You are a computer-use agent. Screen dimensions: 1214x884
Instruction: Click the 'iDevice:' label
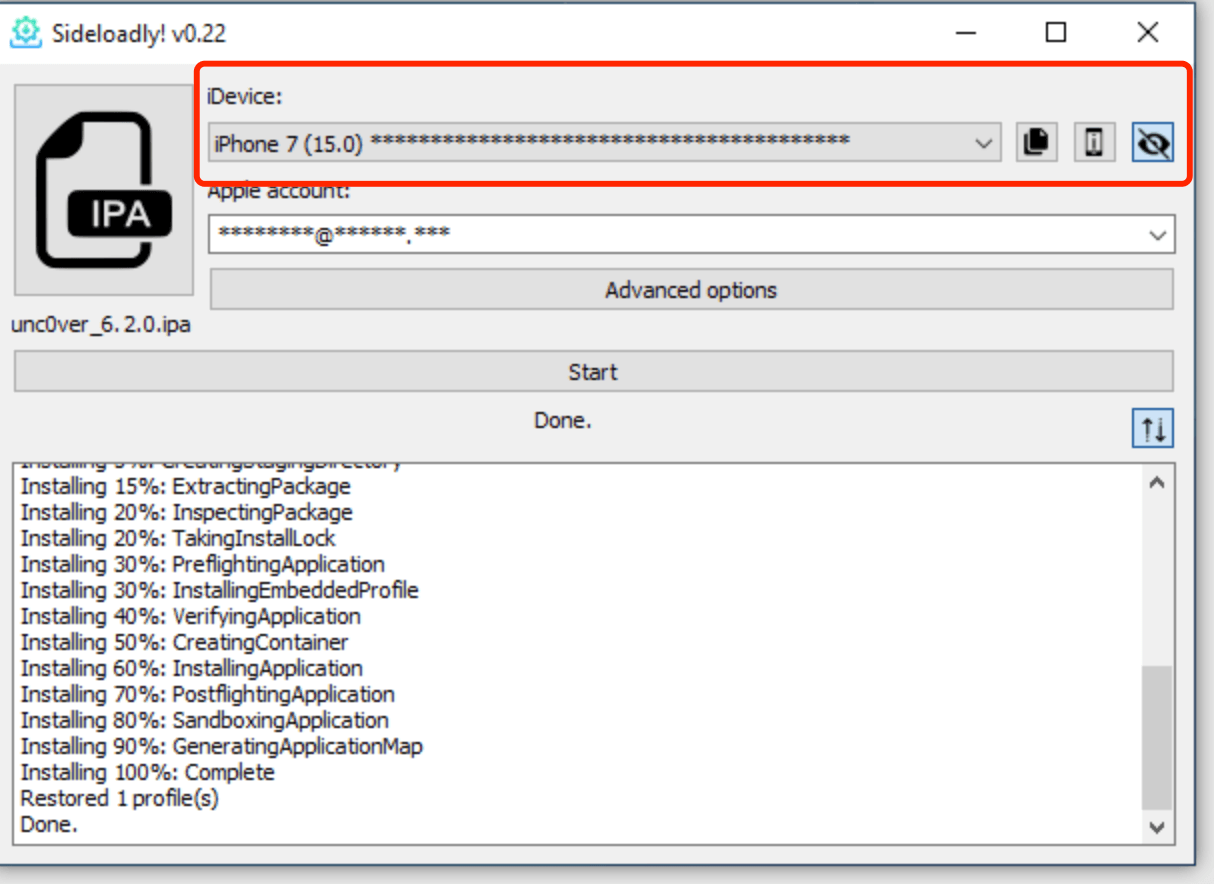click(x=245, y=97)
